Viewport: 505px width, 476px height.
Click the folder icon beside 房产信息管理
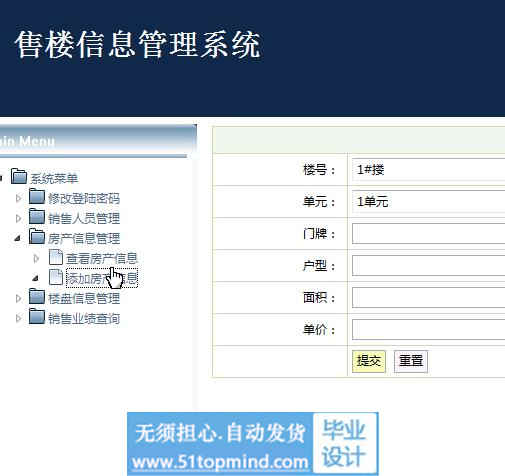37,236
